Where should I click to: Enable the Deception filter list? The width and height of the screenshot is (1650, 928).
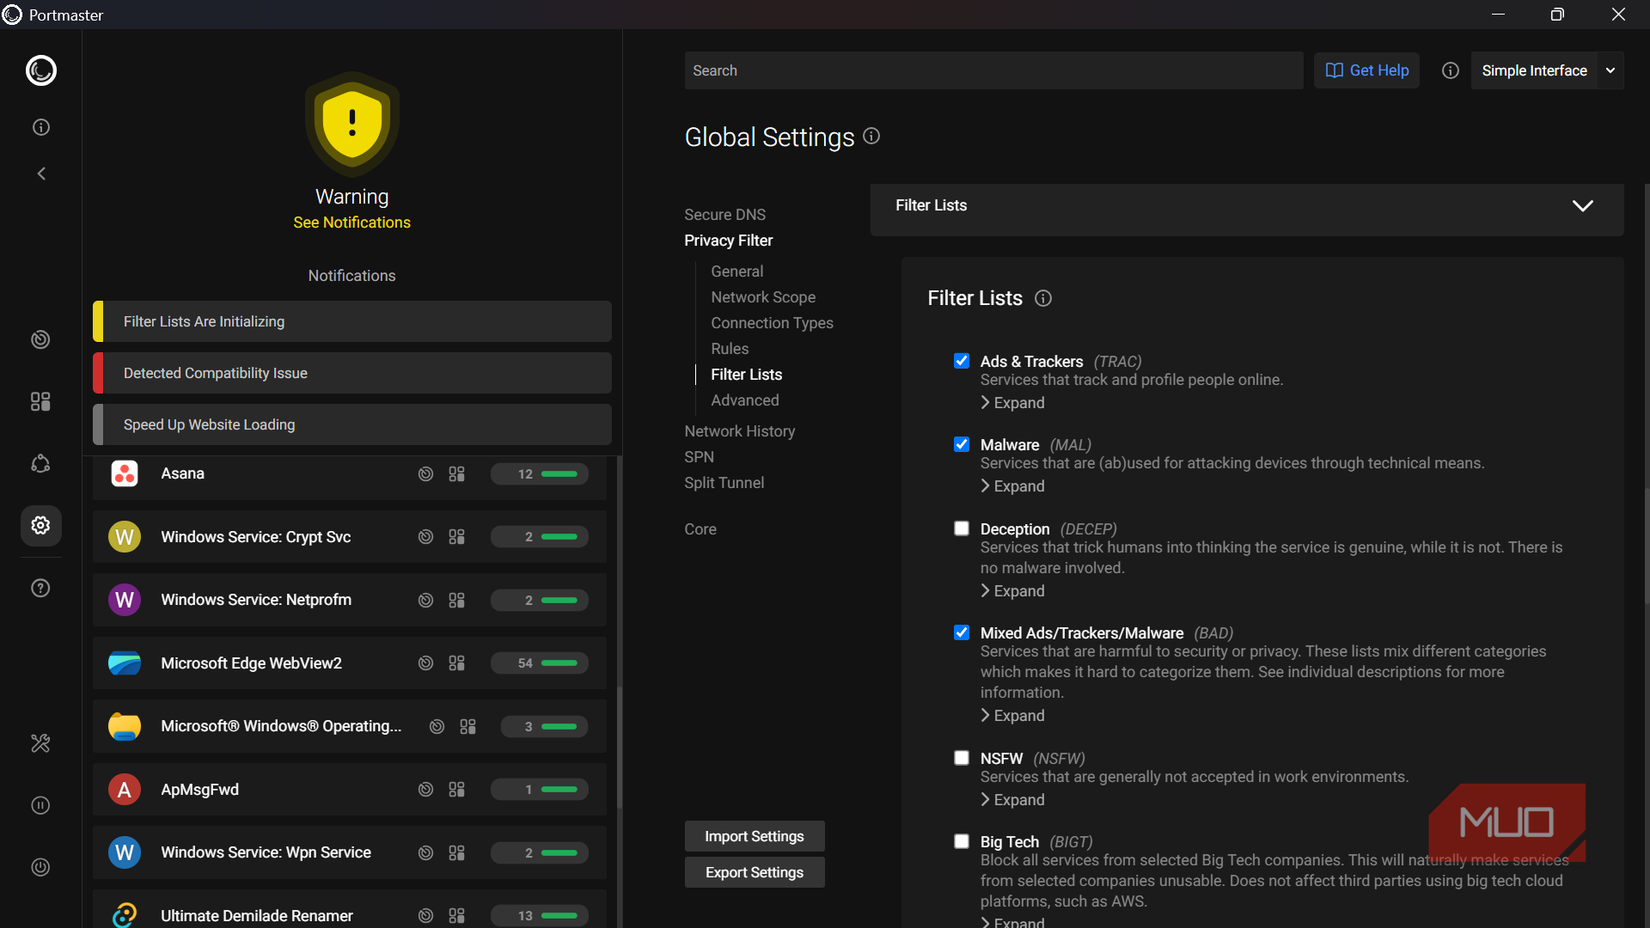tap(962, 528)
